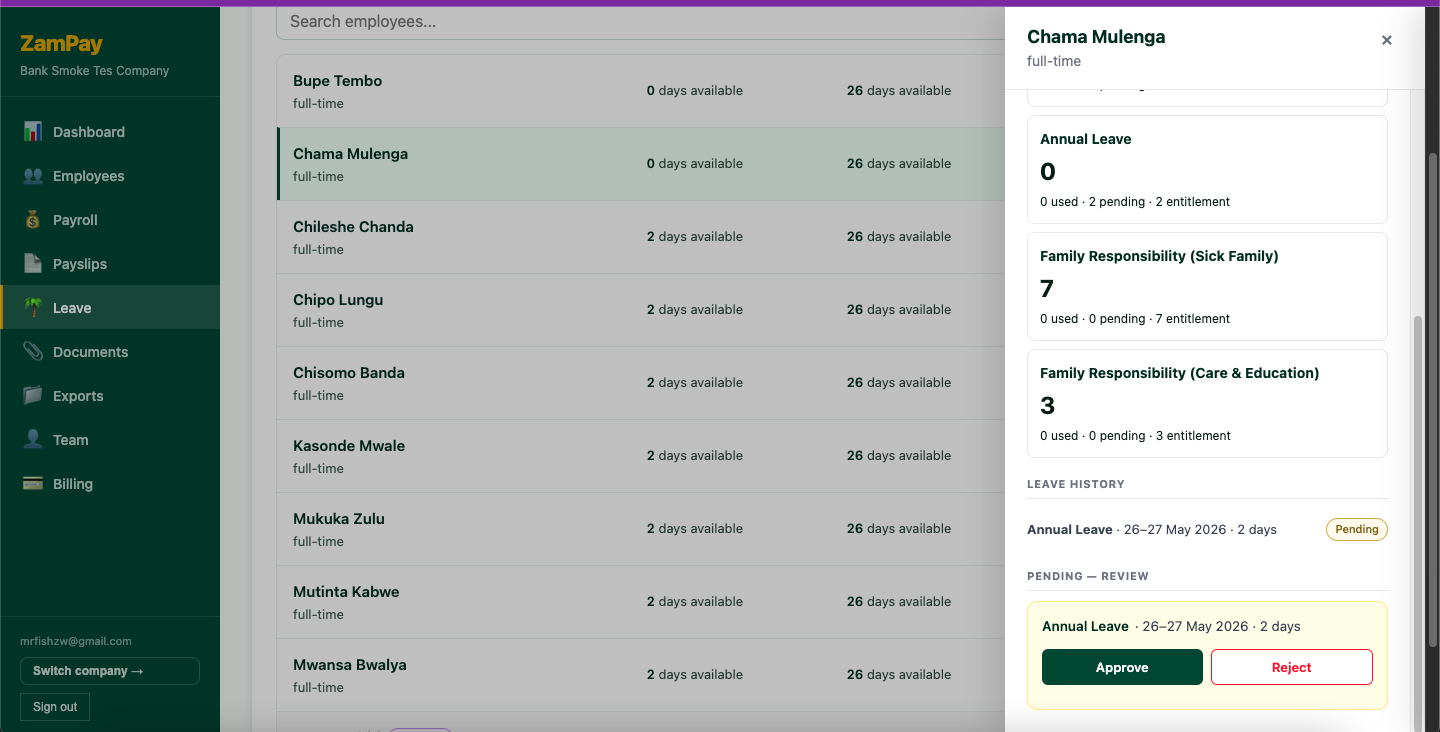Click the ZamPay logo text
The width and height of the screenshot is (1440, 732).
pyautogui.click(x=61, y=44)
